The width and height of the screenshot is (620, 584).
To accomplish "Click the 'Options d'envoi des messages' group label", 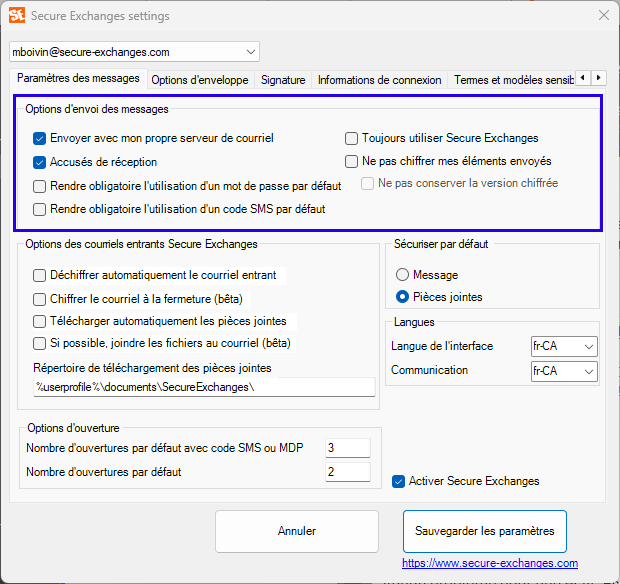I will (97, 109).
